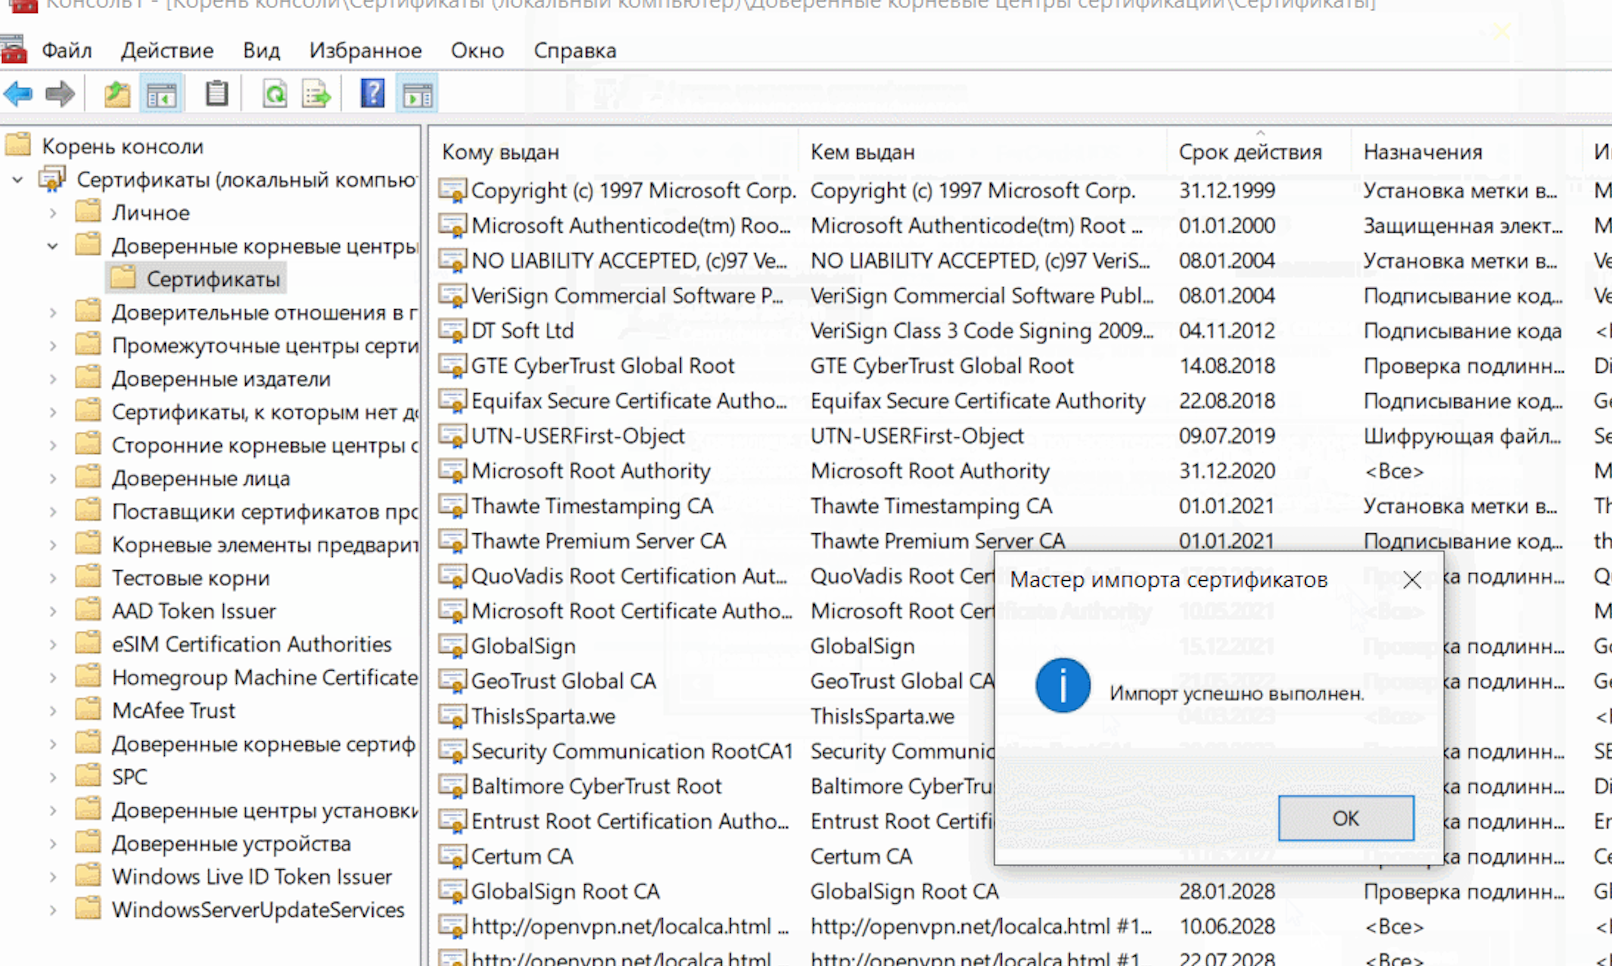1612x966 pixels.
Task: Close the Мастер импорта сертификатов dialog
Action: (x=1412, y=580)
